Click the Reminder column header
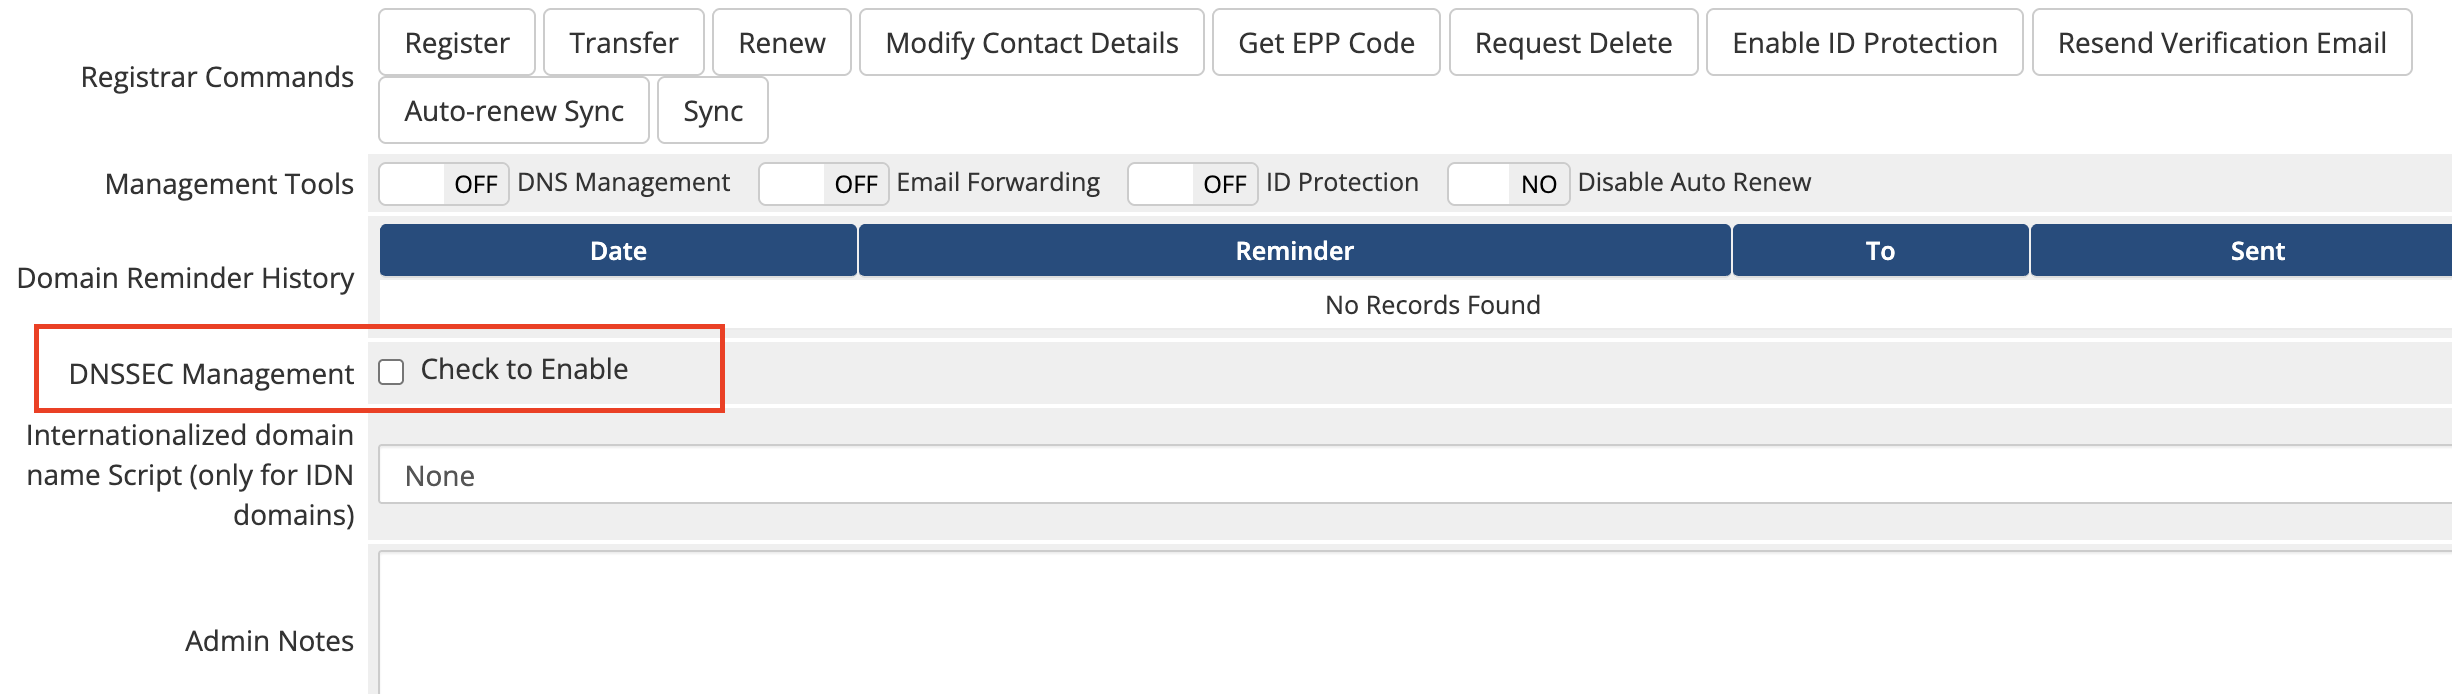 tap(1294, 251)
